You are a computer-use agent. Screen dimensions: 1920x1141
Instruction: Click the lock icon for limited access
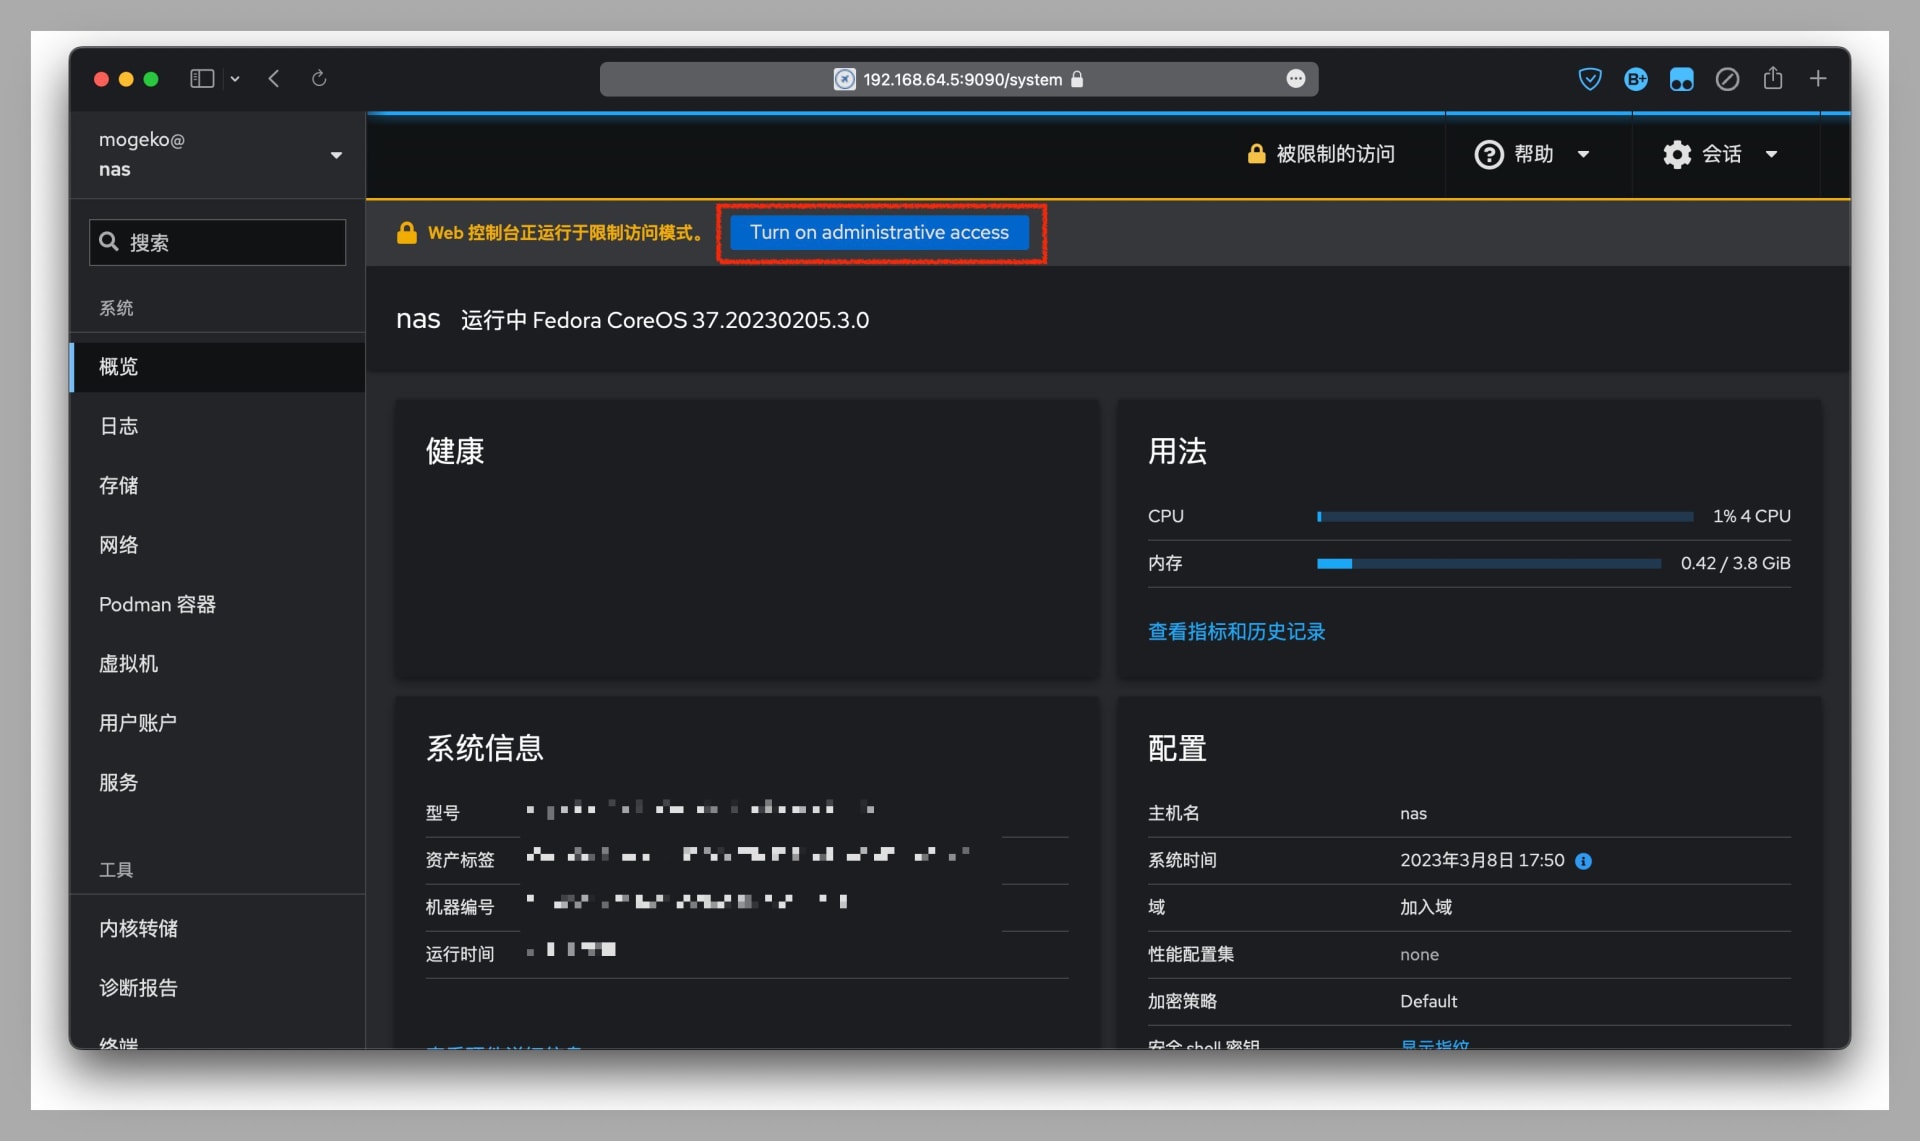1256,154
